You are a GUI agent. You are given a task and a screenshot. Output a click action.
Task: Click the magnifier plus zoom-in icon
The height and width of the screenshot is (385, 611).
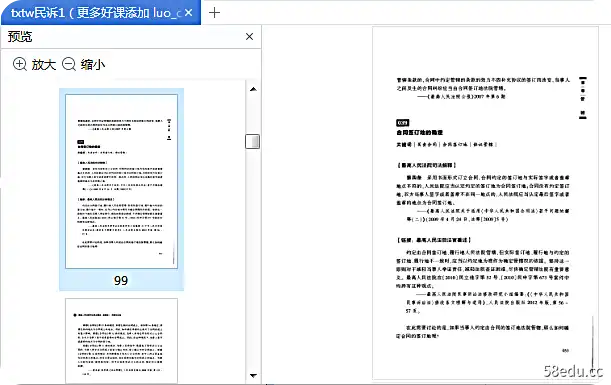(19, 64)
